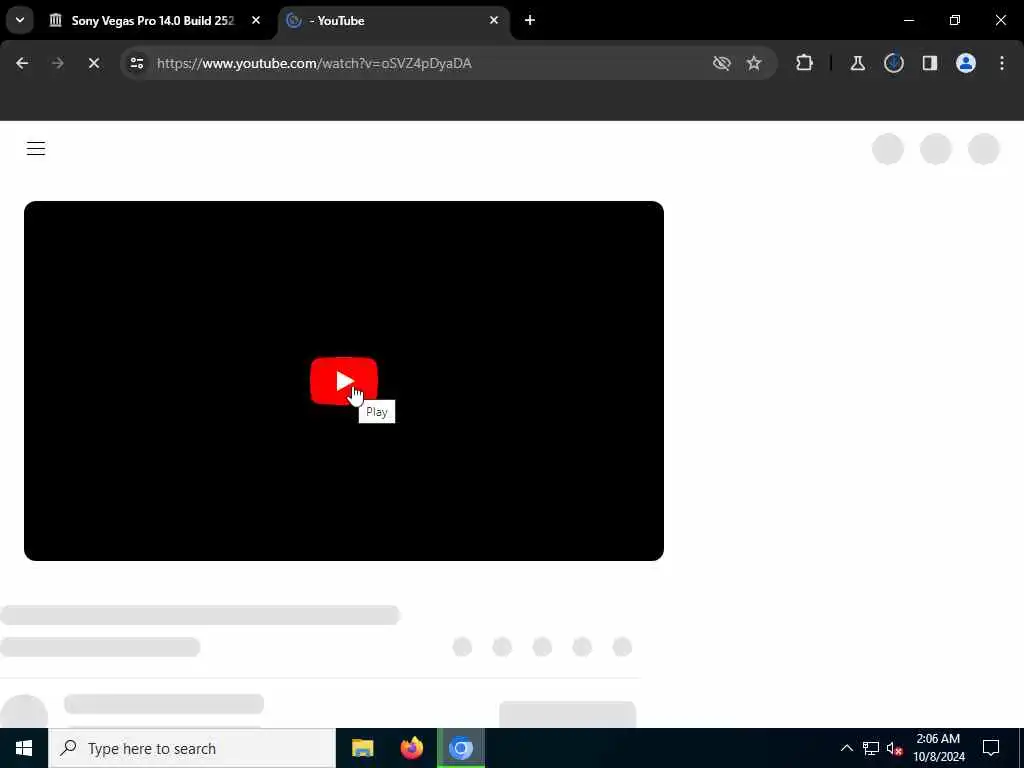Show hidden system tray icons
This screenshot has width=1024, height=768.
[x=846, y=748]
